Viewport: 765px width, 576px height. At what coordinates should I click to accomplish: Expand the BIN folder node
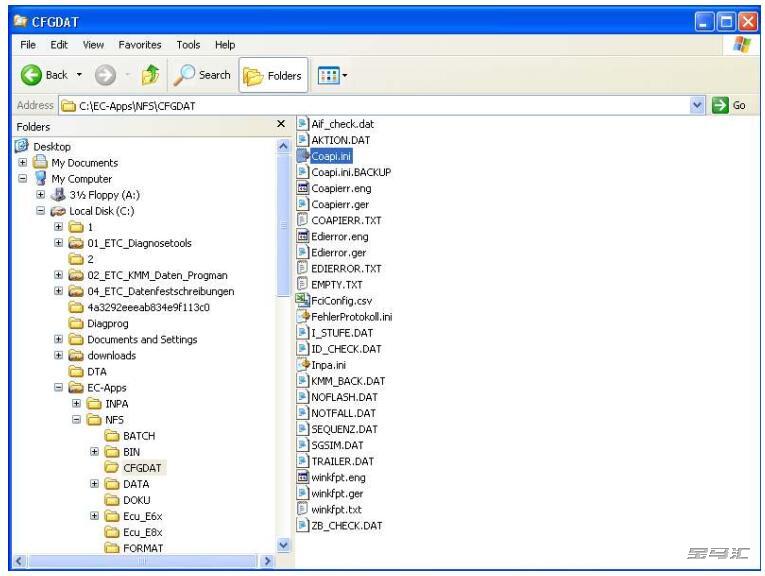click(x=95, y=452)
